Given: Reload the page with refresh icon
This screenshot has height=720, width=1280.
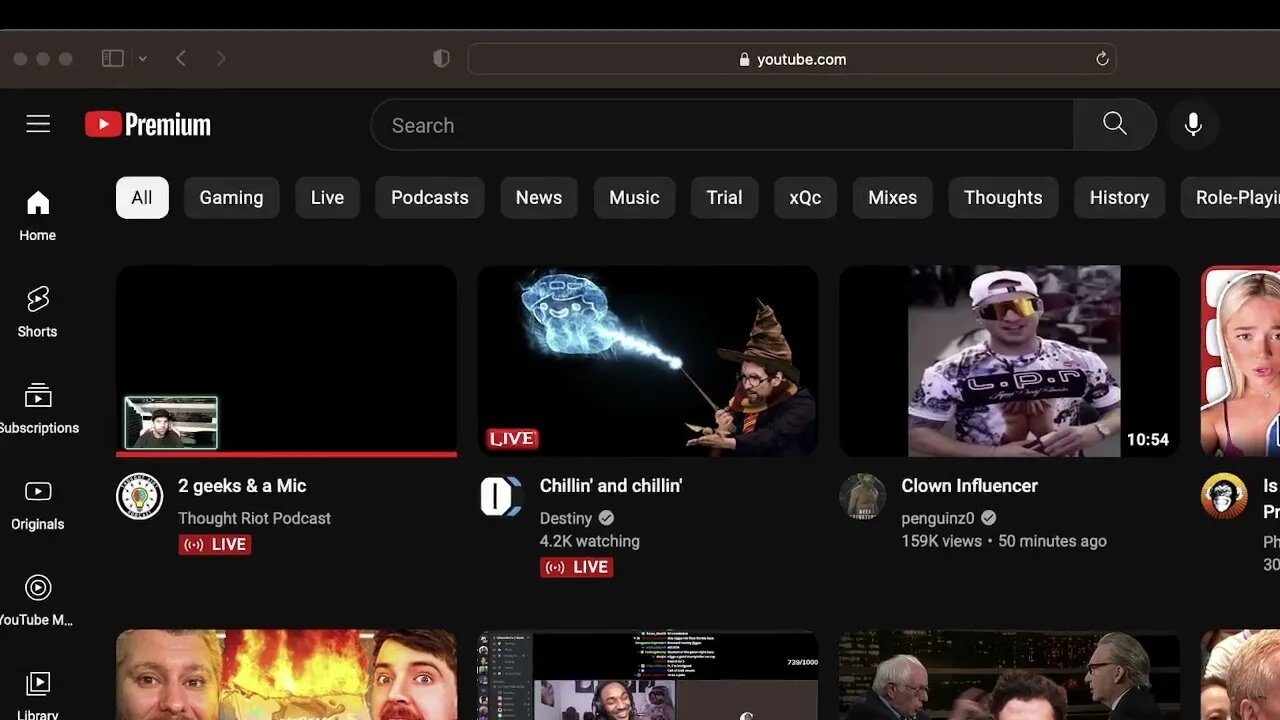Looking at the screenshot, I should pos(1102,59).
